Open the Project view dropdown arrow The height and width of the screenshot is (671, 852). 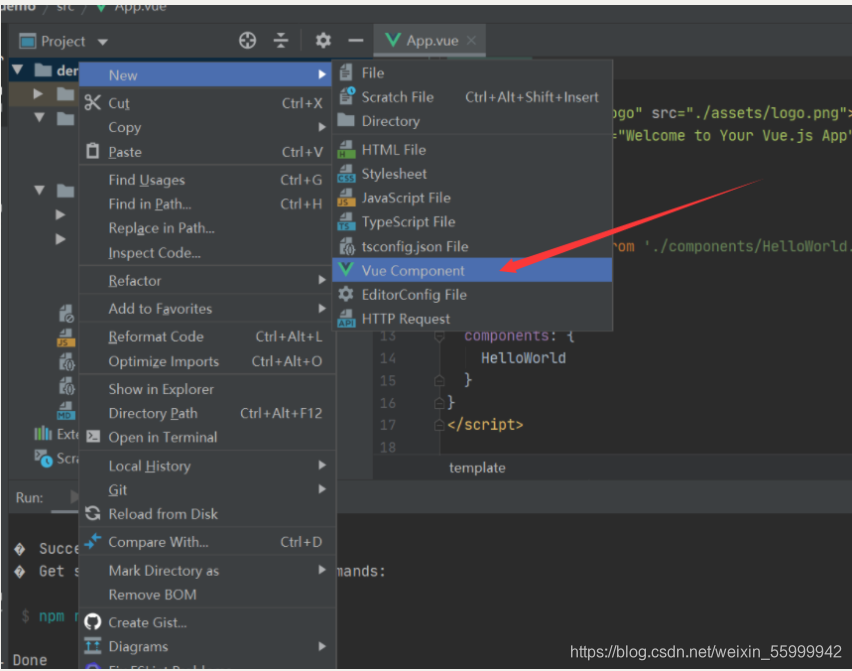tap(103, 42)
